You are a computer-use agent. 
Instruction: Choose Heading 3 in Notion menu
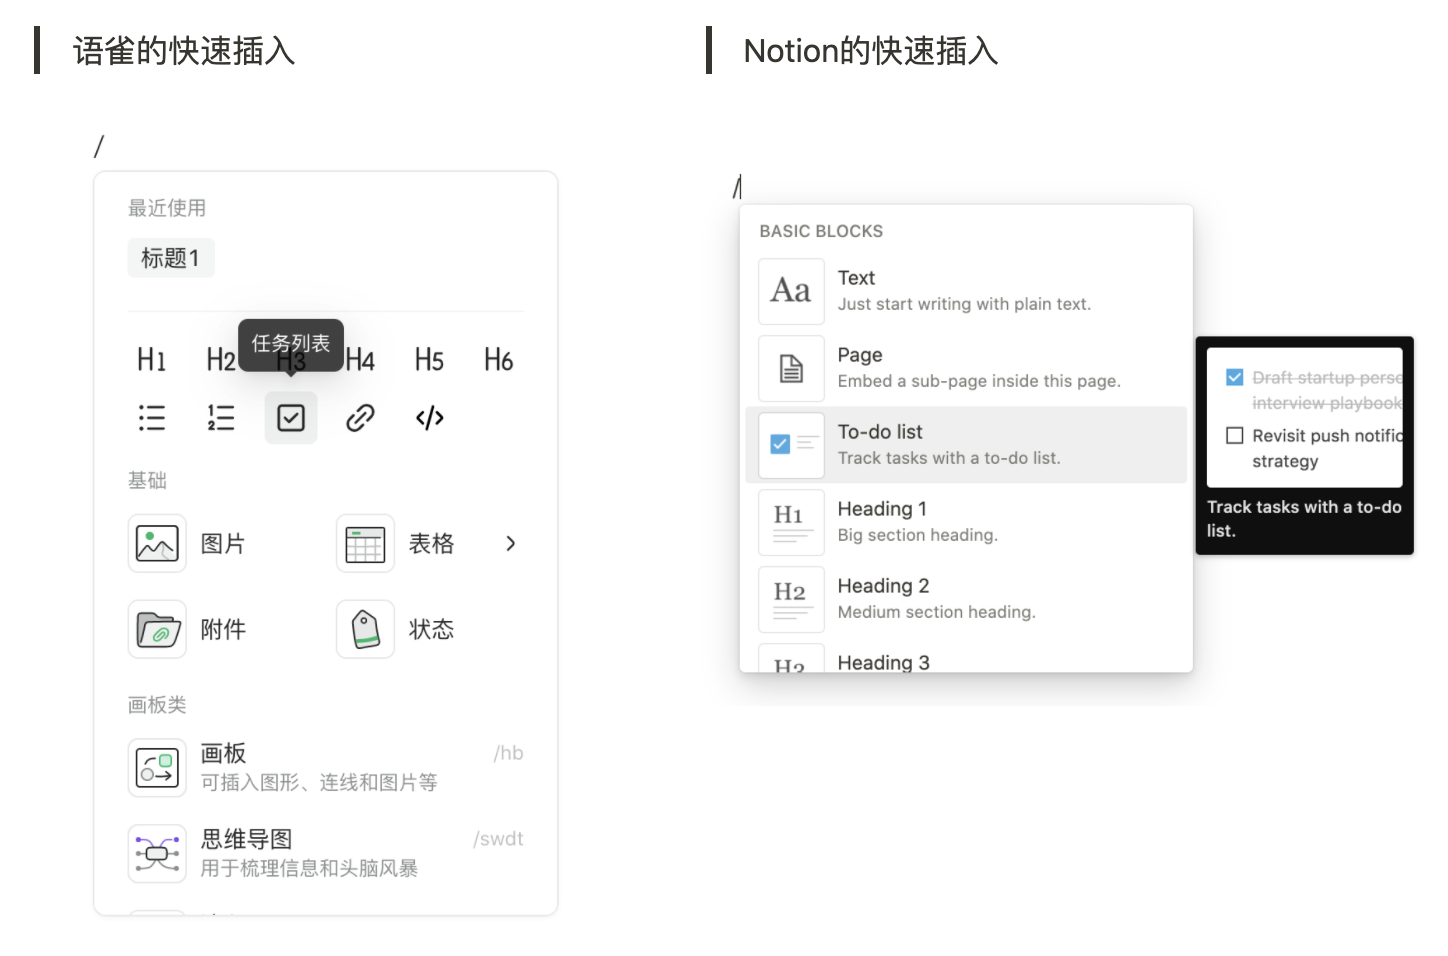pyautogui.click(x=966, y=657)
